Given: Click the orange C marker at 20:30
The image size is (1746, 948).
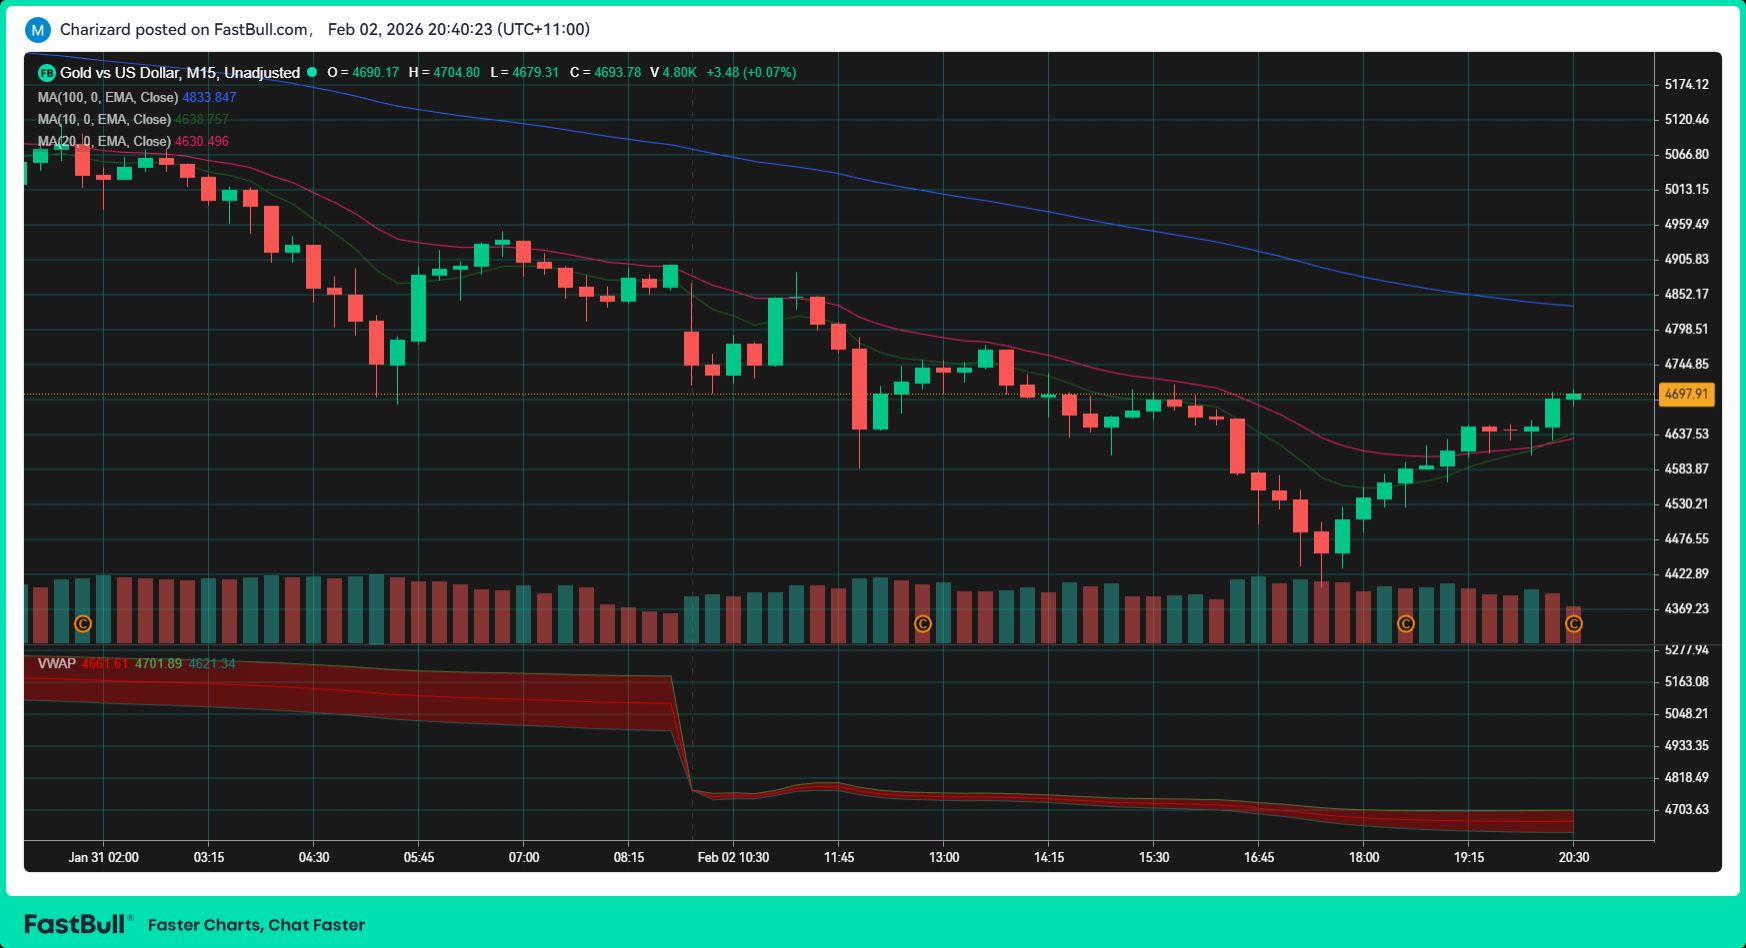Looking at the screenshot, I should pyautogui.click(x=1573, y=624).
